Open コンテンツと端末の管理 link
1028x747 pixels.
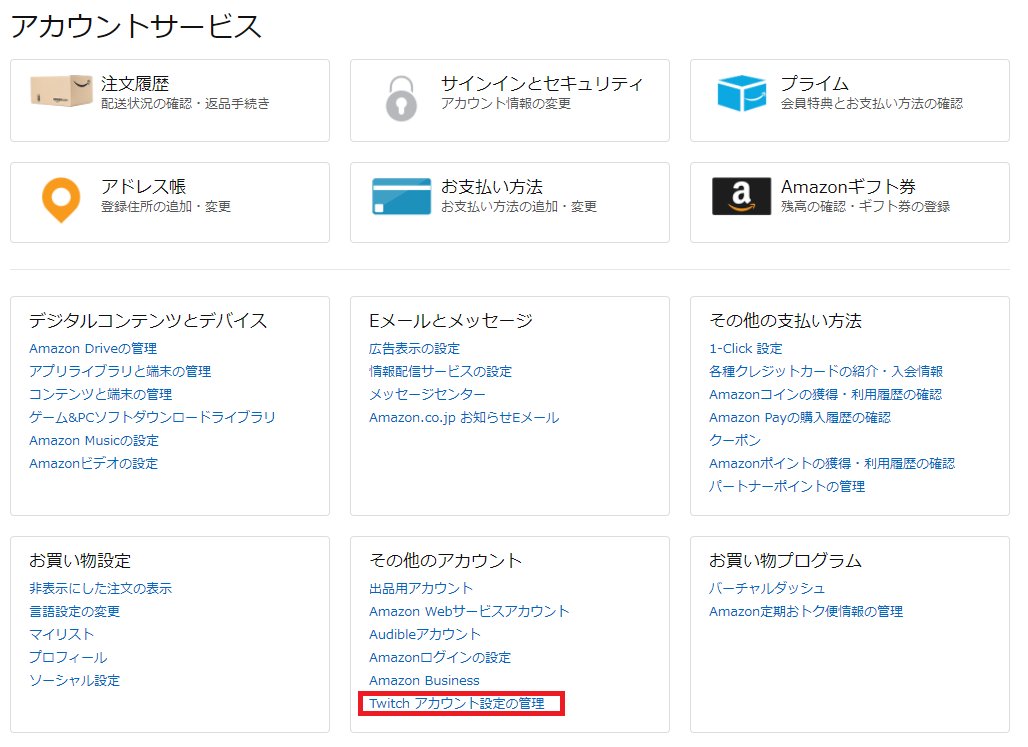(100, 394)
